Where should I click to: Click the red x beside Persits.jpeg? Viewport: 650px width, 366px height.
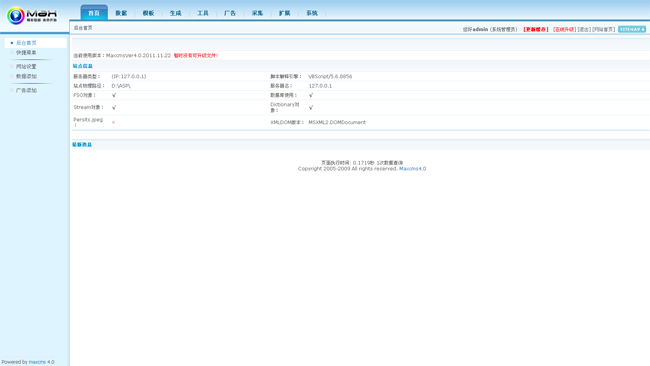[x=113, y=123]
